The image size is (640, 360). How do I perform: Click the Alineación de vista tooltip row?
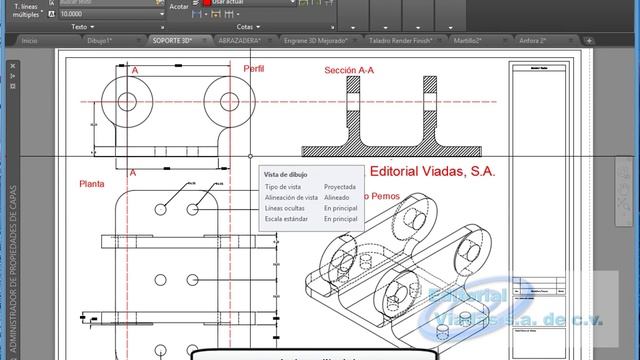[x=311, y=198]
